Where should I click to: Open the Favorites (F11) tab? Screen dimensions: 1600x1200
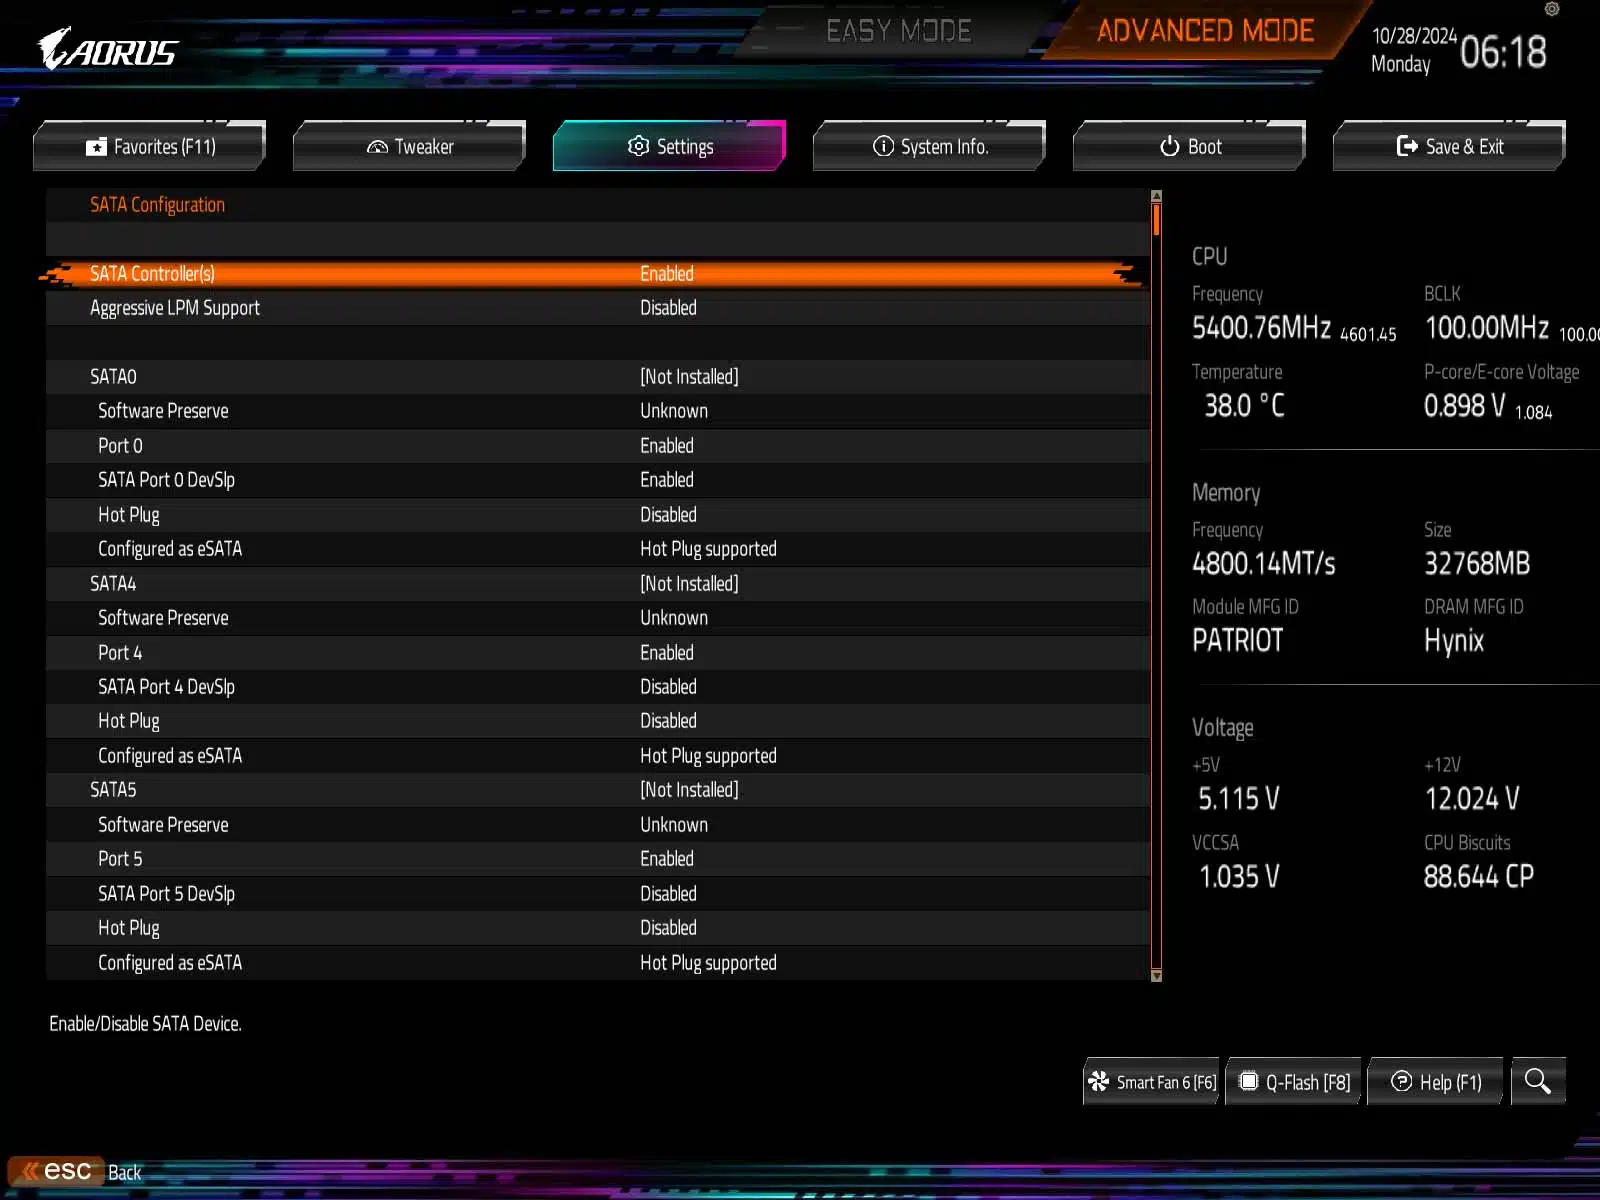(150, 146)
